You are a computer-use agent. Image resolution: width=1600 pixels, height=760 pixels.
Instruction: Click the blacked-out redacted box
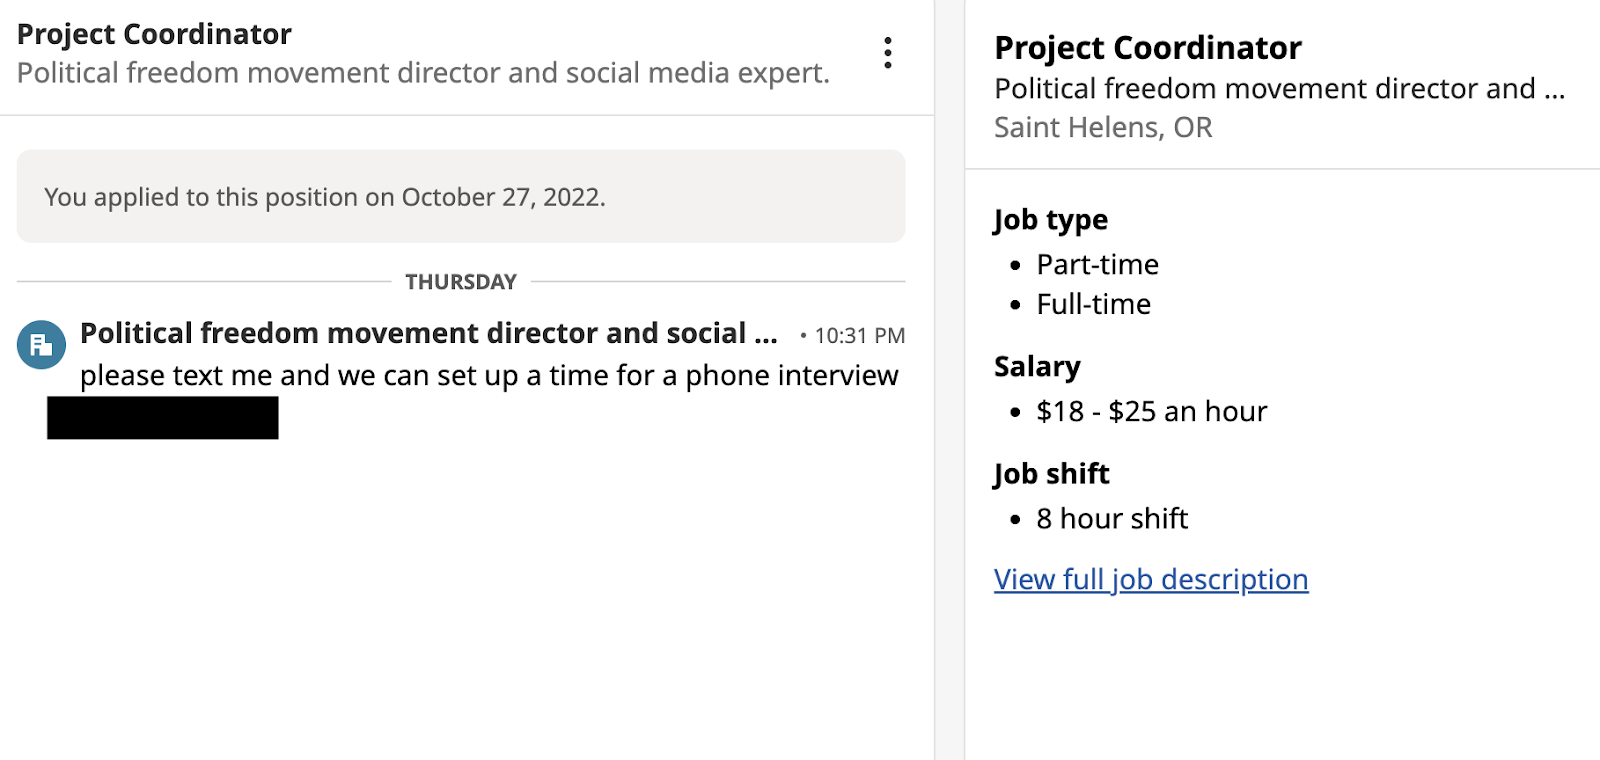163,418
